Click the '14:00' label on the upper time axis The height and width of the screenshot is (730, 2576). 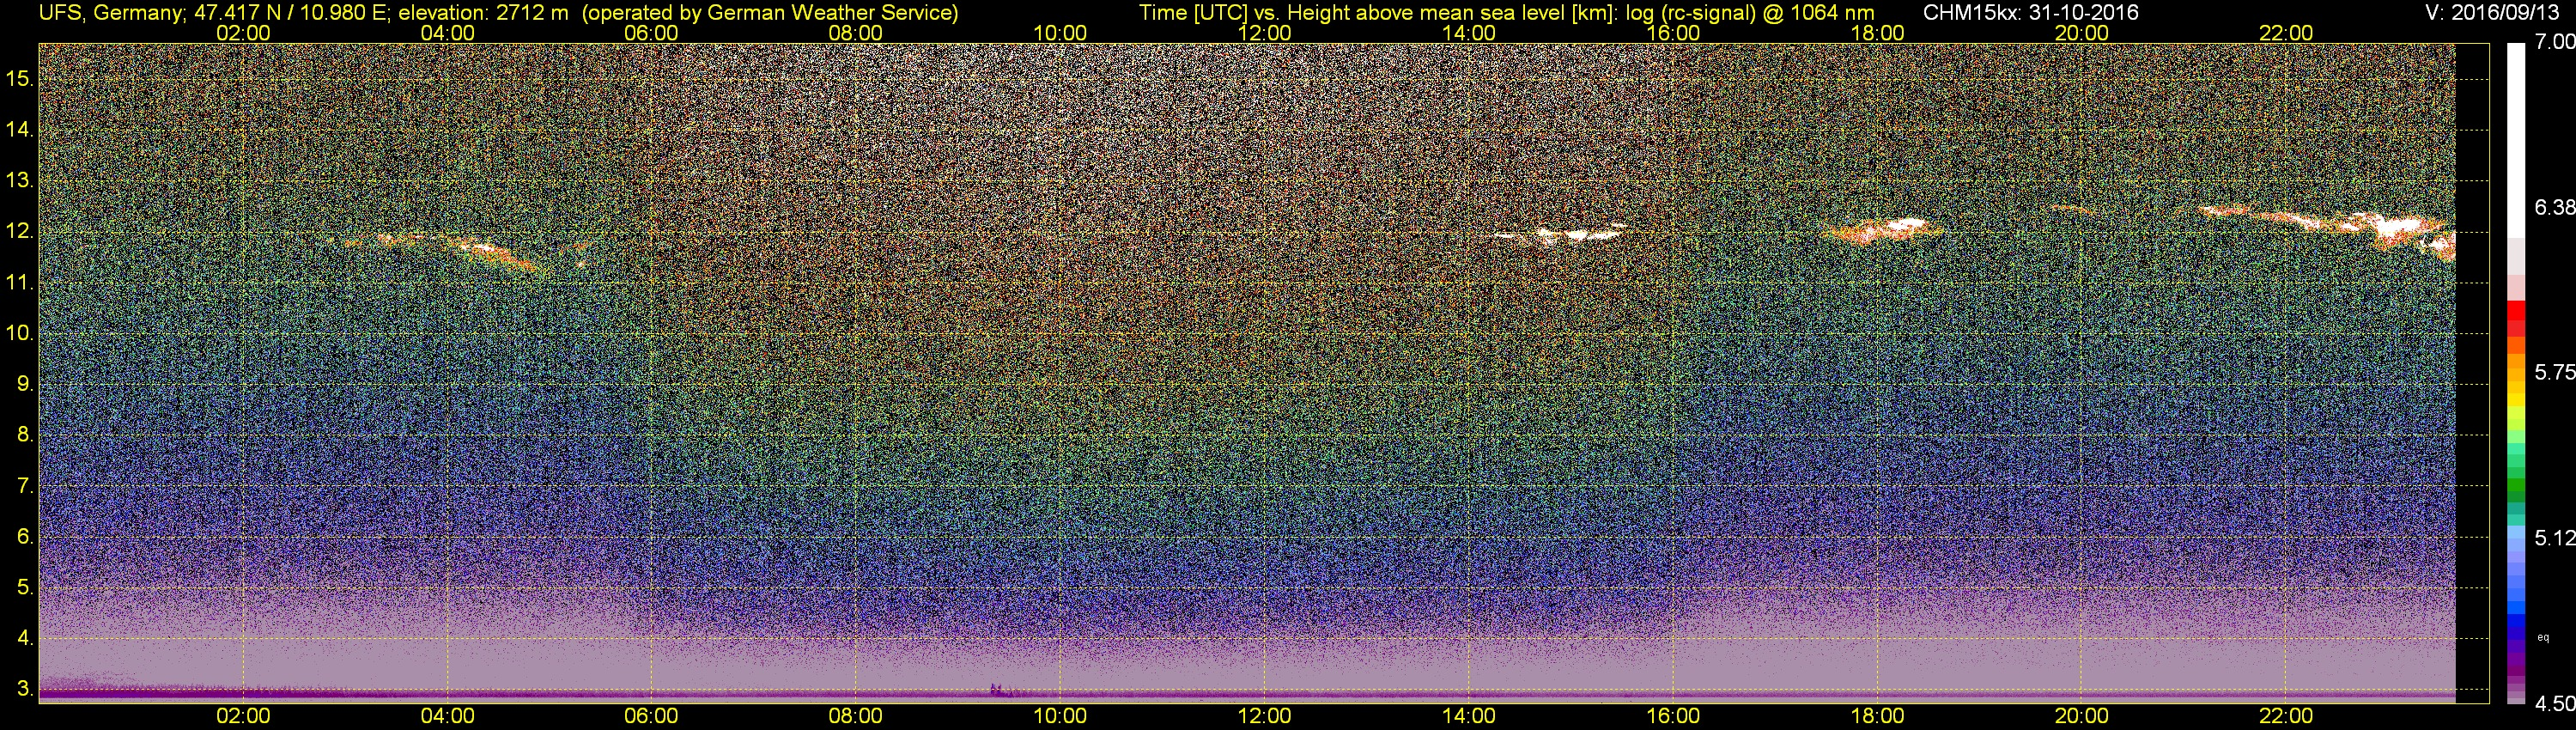tap(1469, 33)
